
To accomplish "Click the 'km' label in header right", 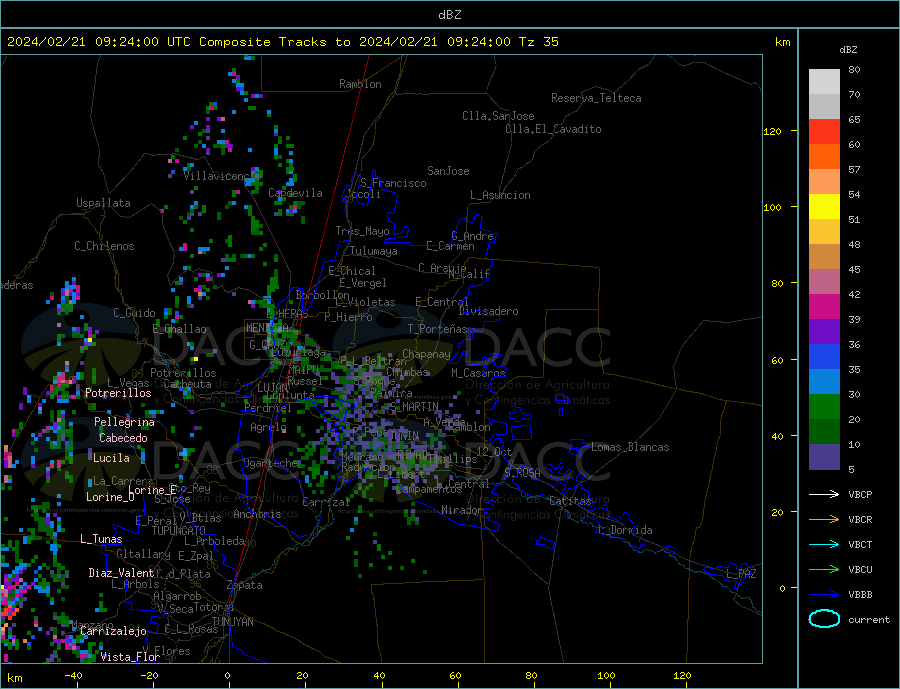I will pyautogui.click(x=782, y=42).
